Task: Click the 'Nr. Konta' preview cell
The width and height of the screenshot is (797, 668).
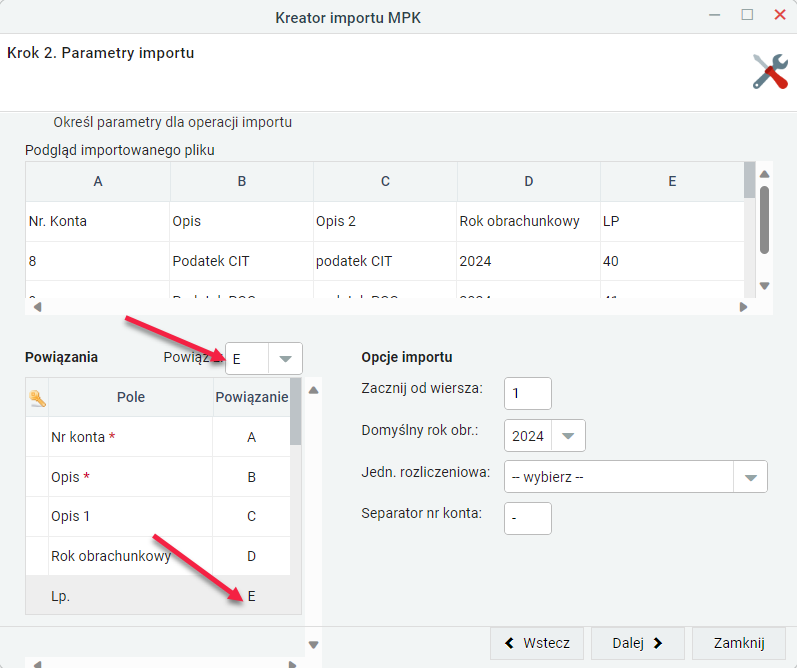Action: tap(98, 221)
